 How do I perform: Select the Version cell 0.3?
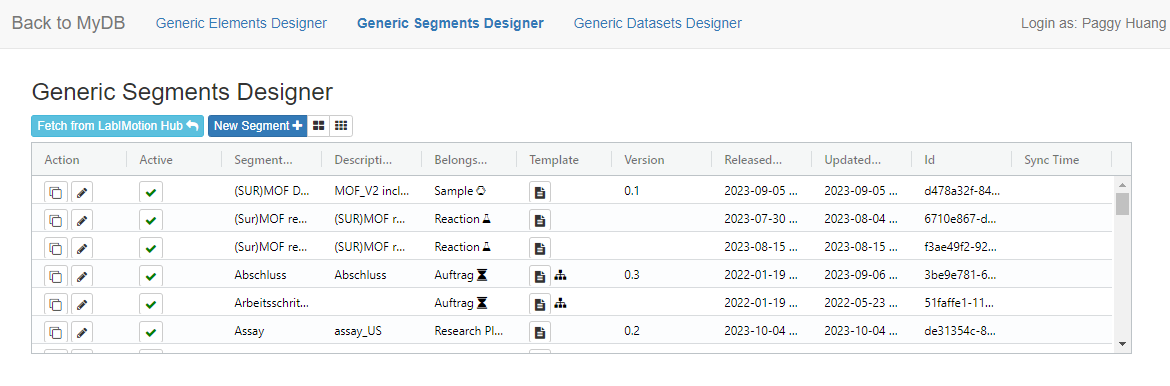pos(632,275)
